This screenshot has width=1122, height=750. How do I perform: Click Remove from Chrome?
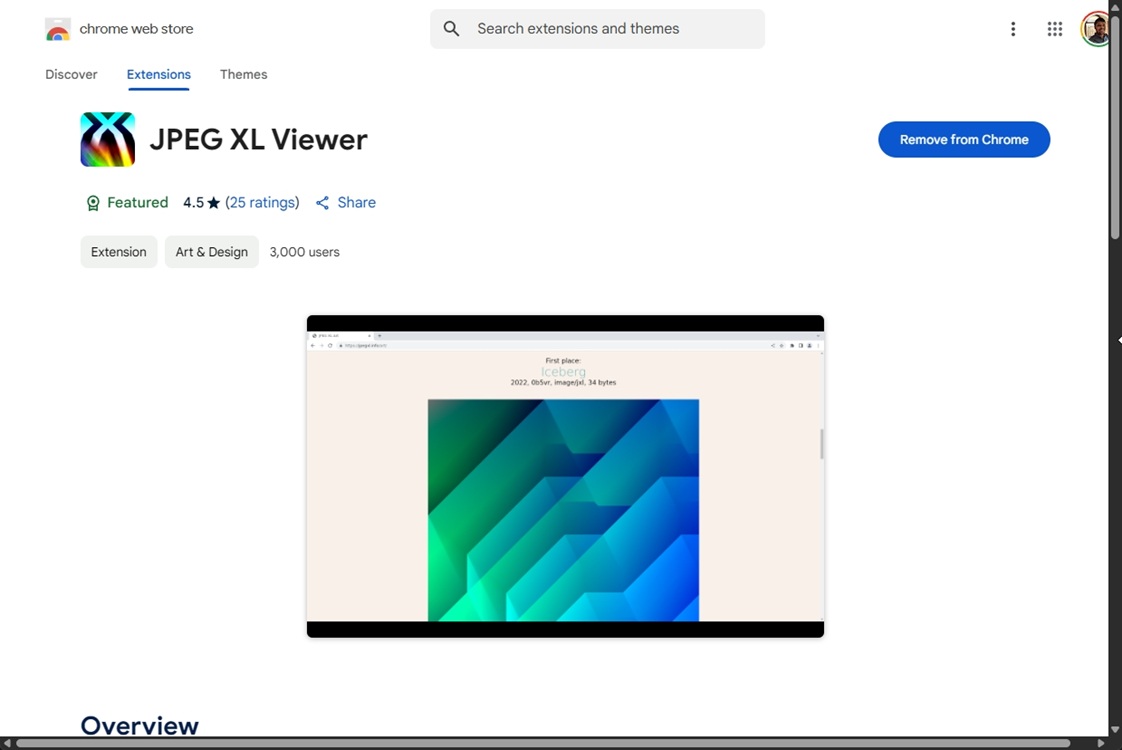tap(963, 139)
